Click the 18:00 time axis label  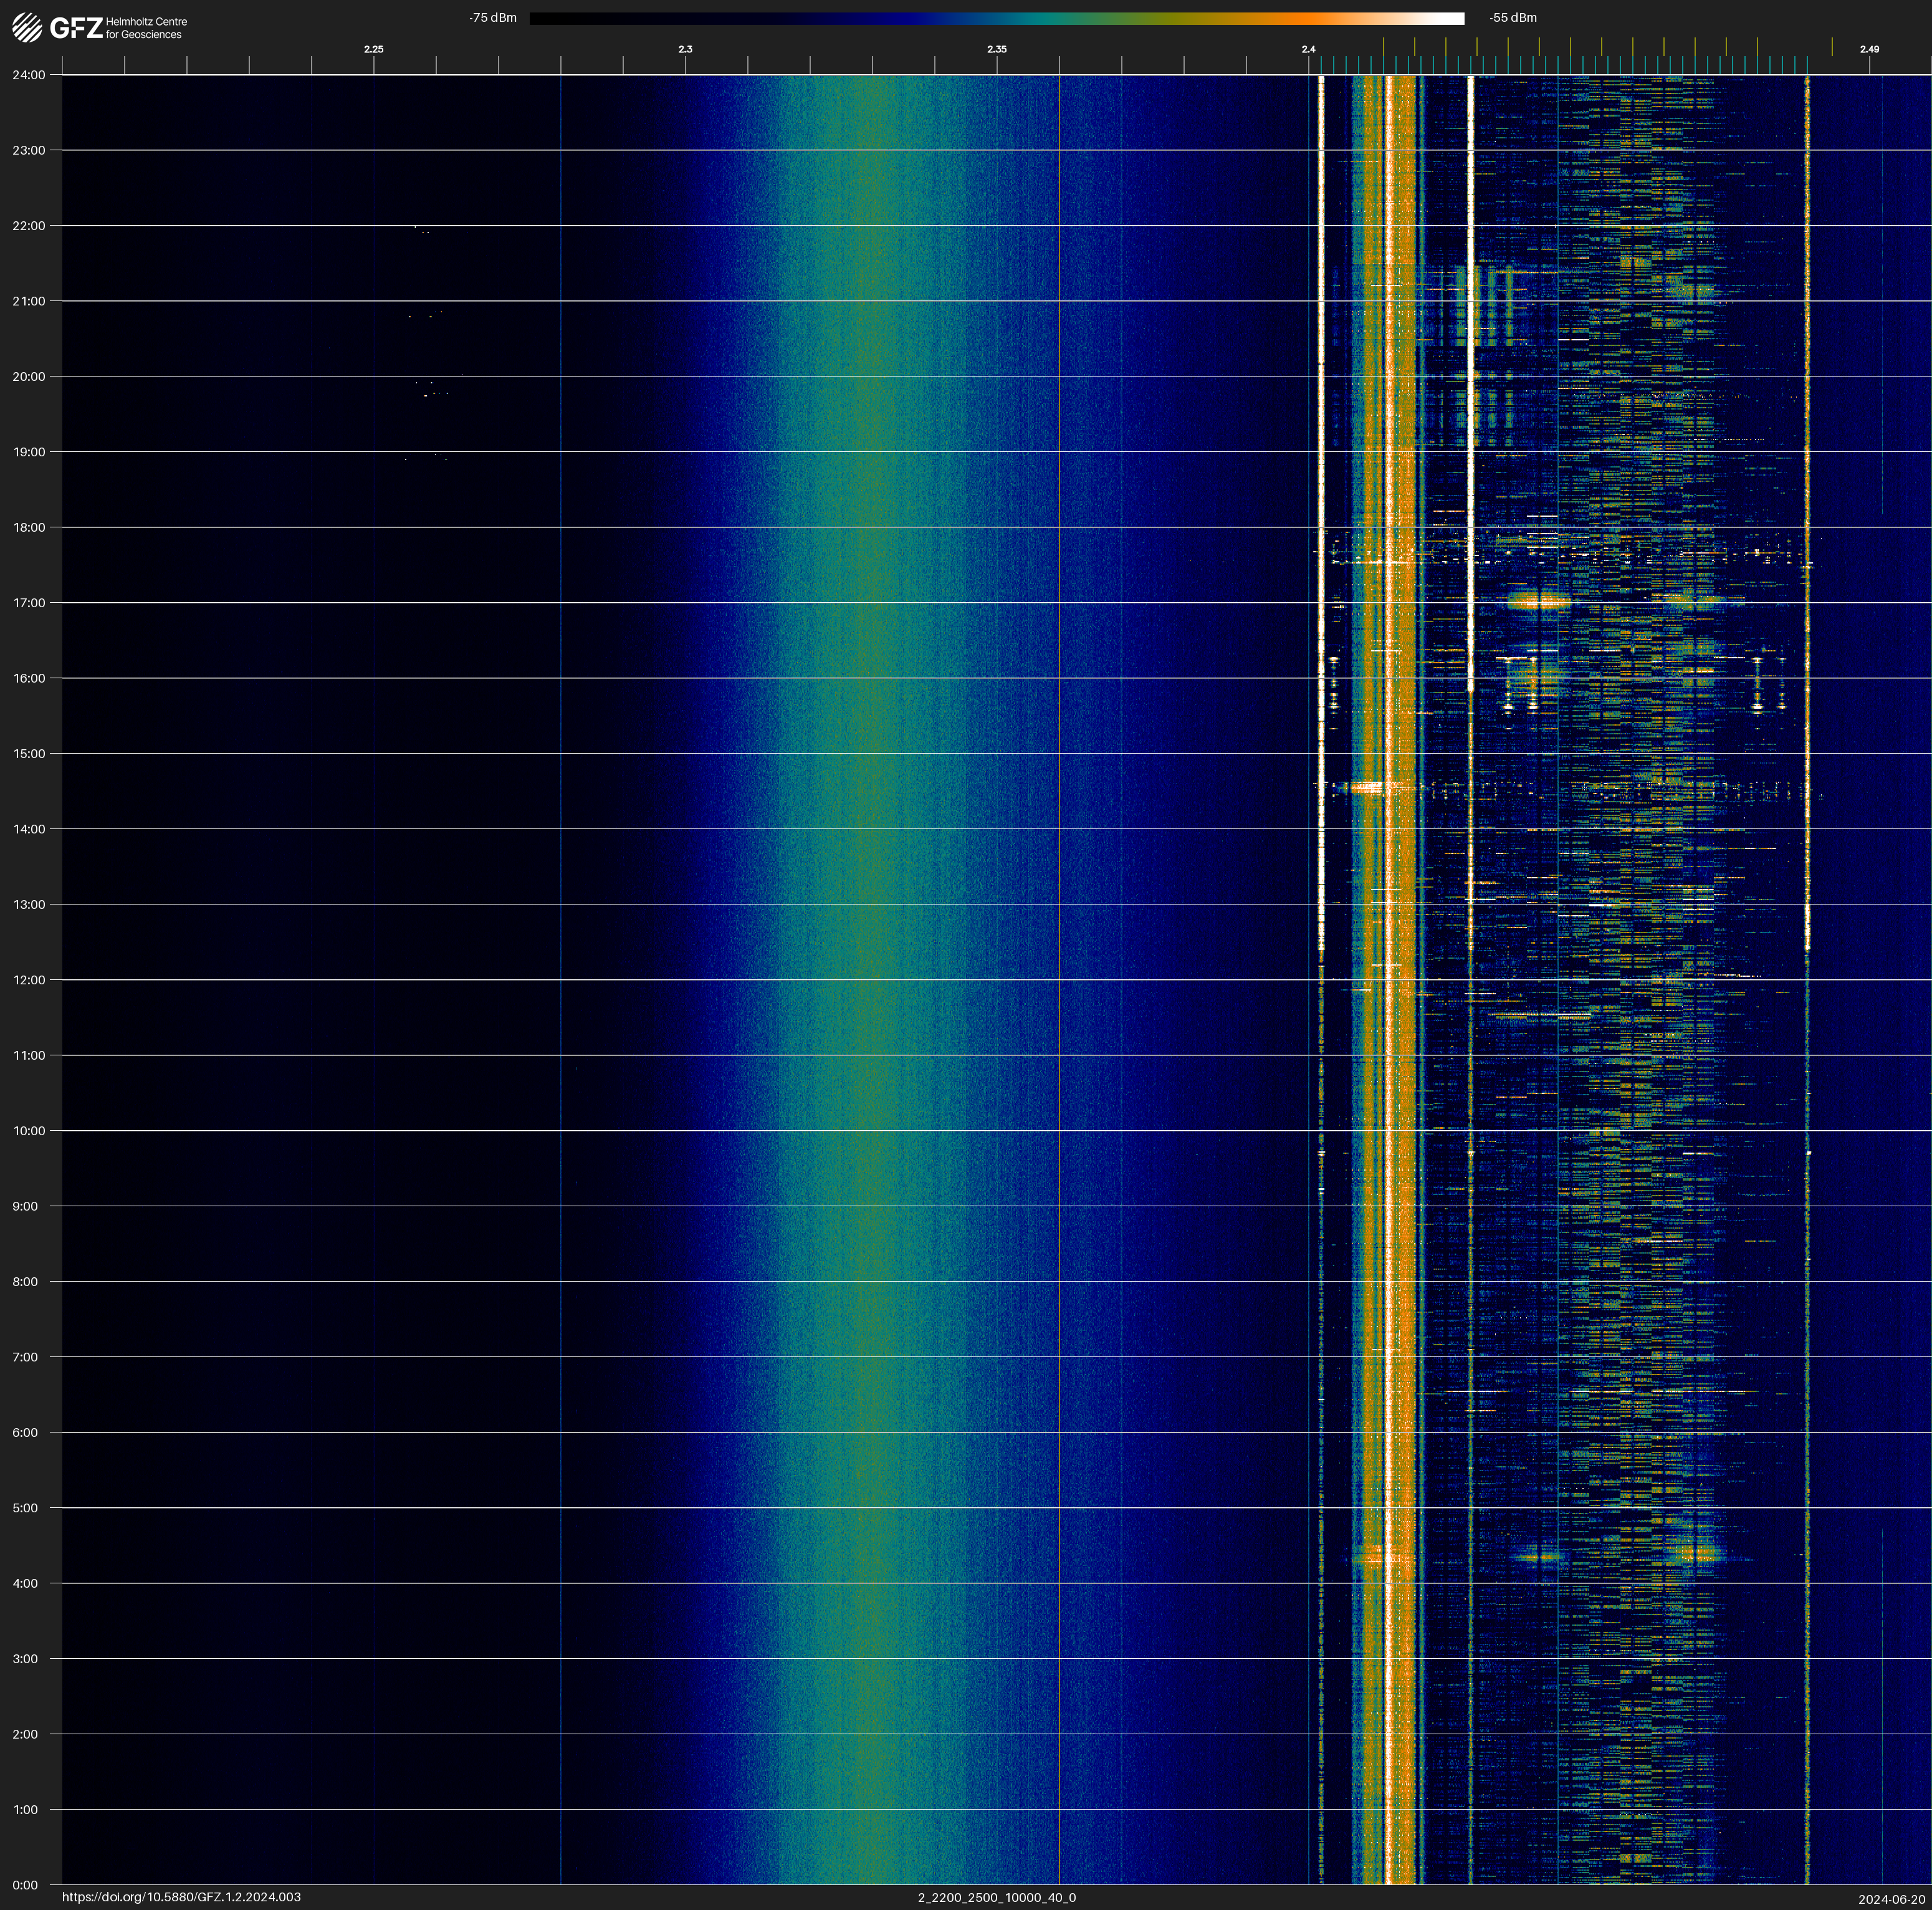29,527
